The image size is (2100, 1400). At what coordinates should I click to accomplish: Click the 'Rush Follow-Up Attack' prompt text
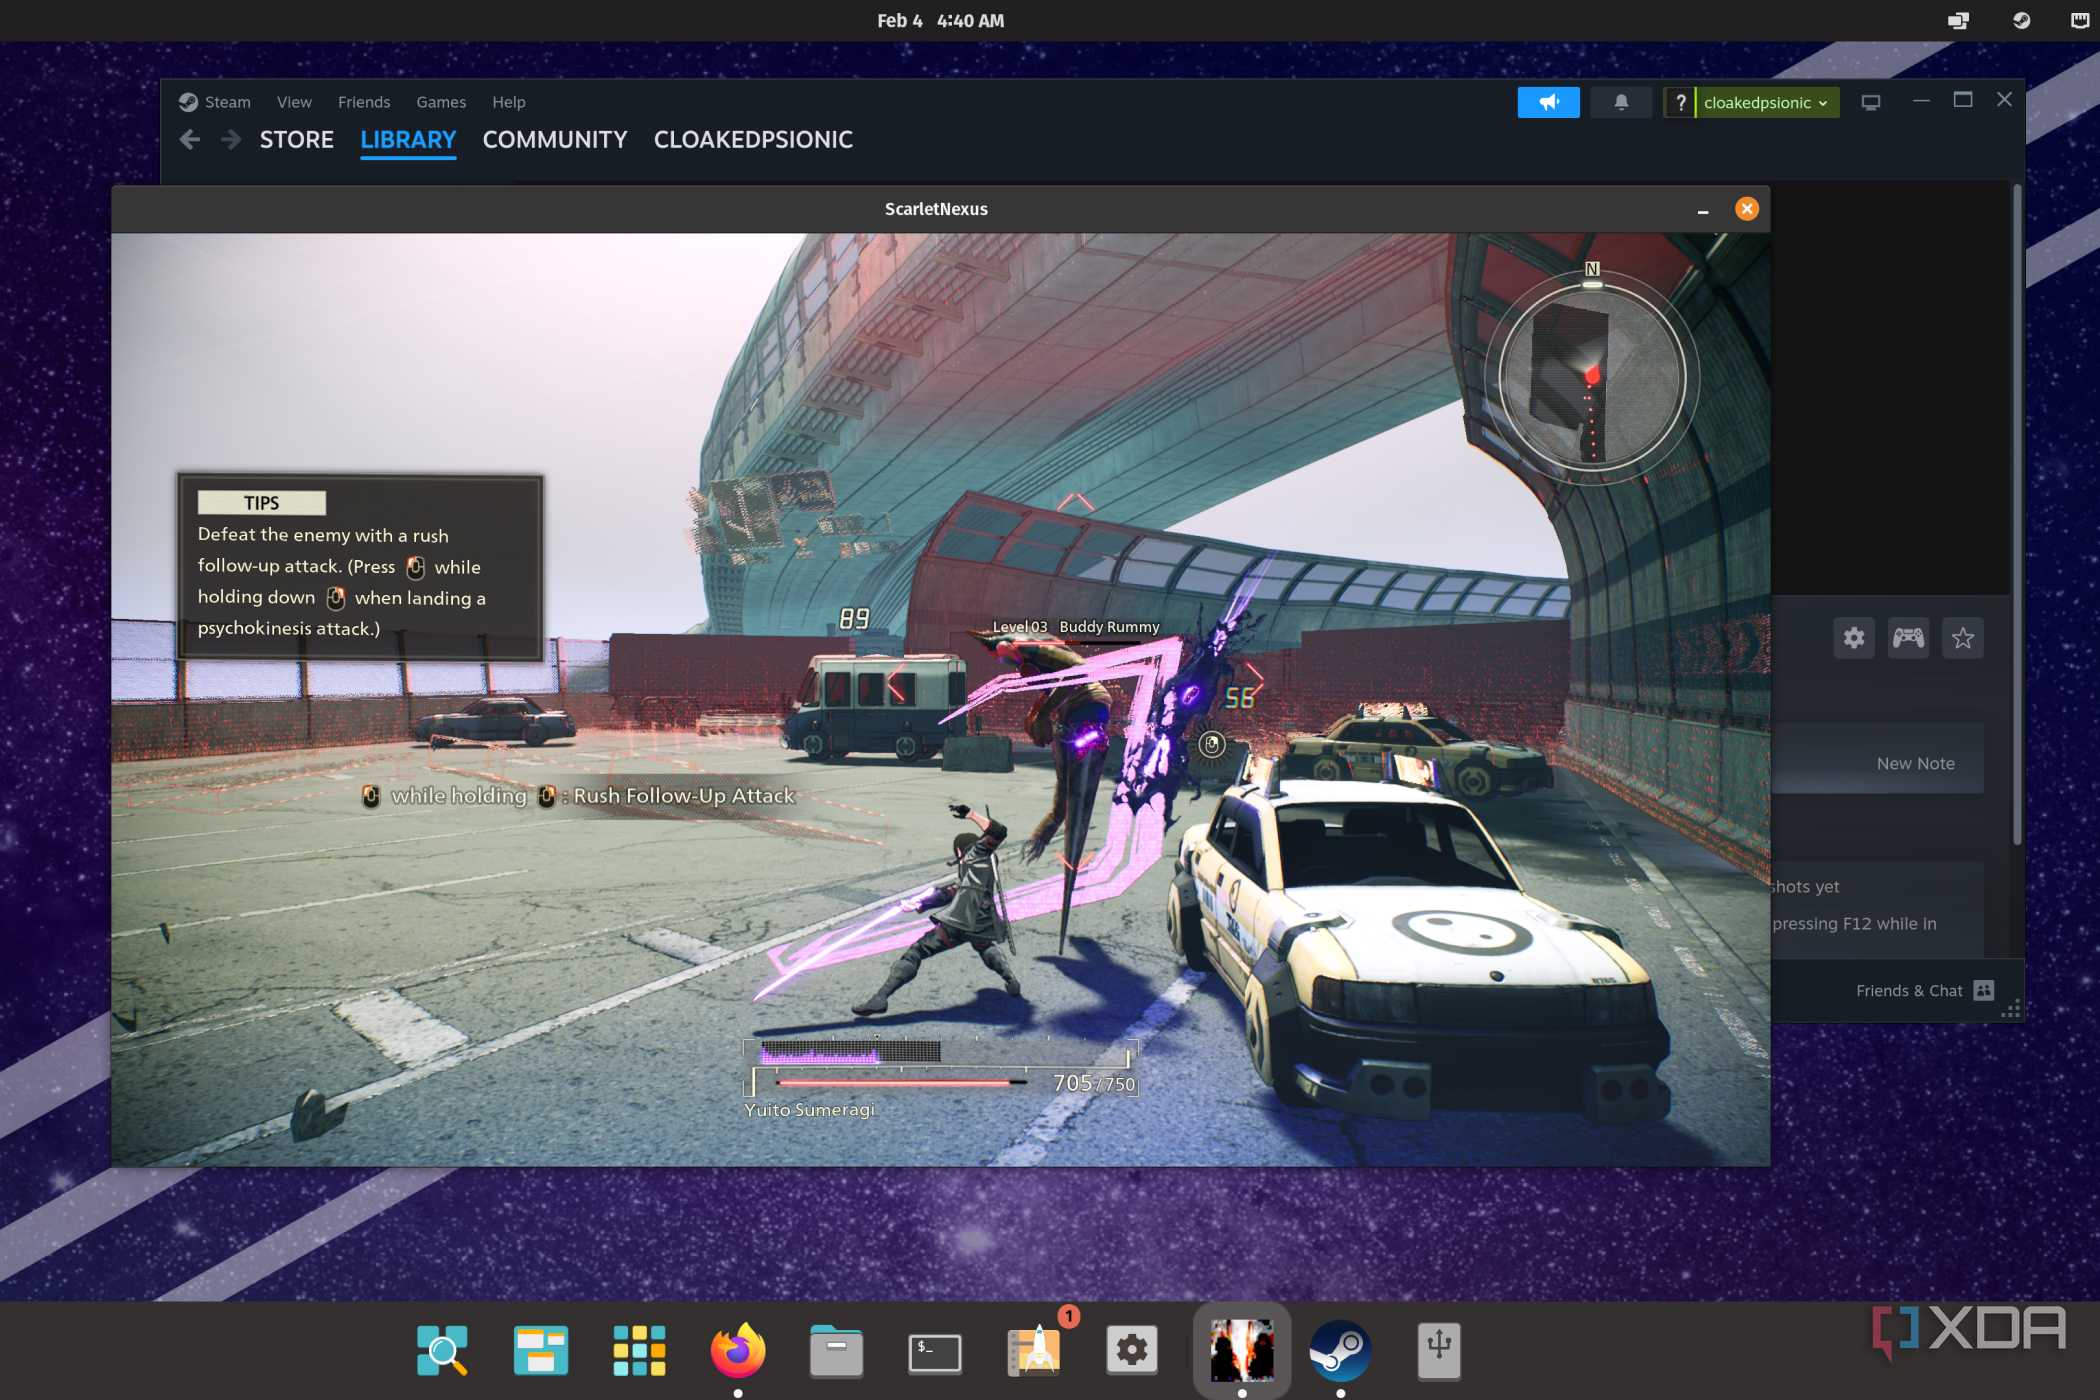pos(684,796)
